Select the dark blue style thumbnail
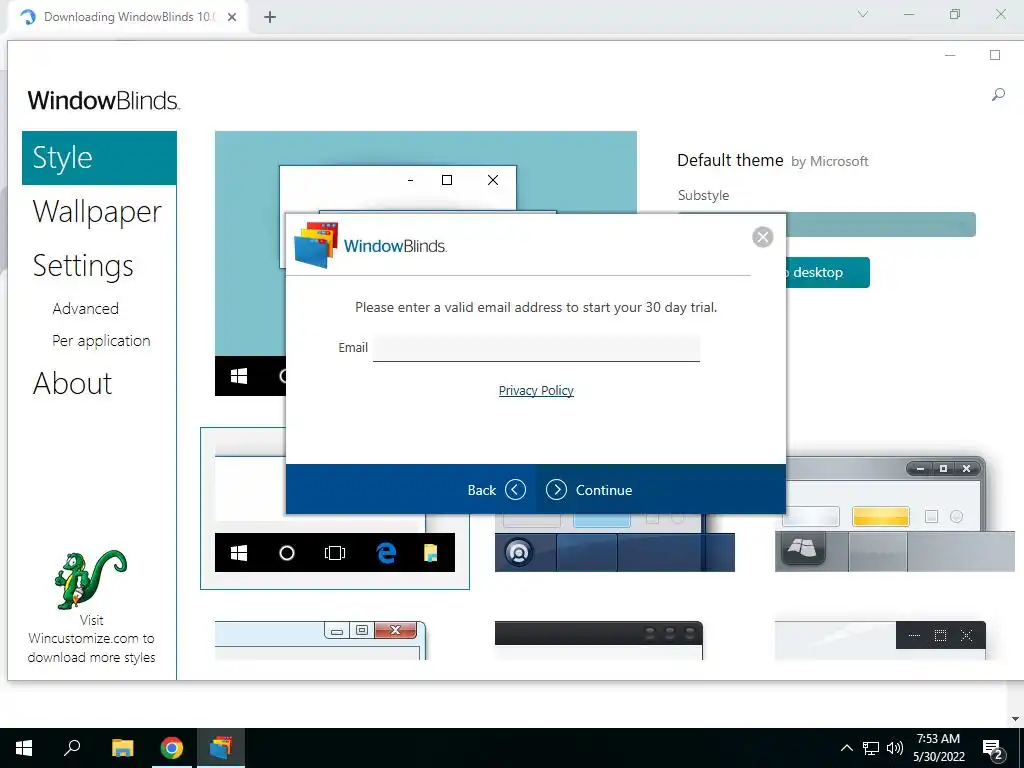 pyautogui.click(x=615, y=543)
